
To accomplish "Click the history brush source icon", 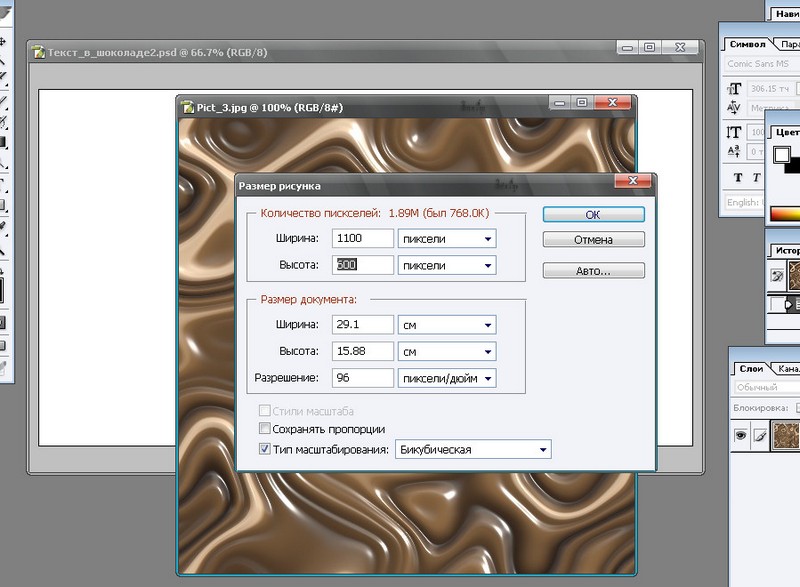I will pos(777,275).
